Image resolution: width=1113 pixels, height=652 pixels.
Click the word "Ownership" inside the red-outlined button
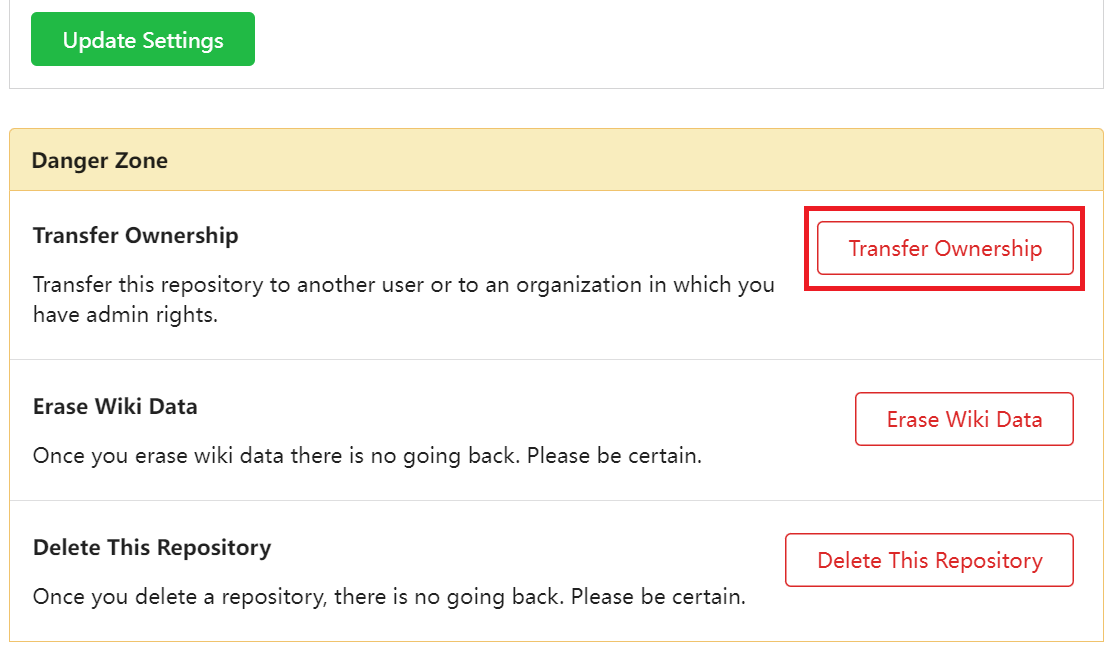988,248
